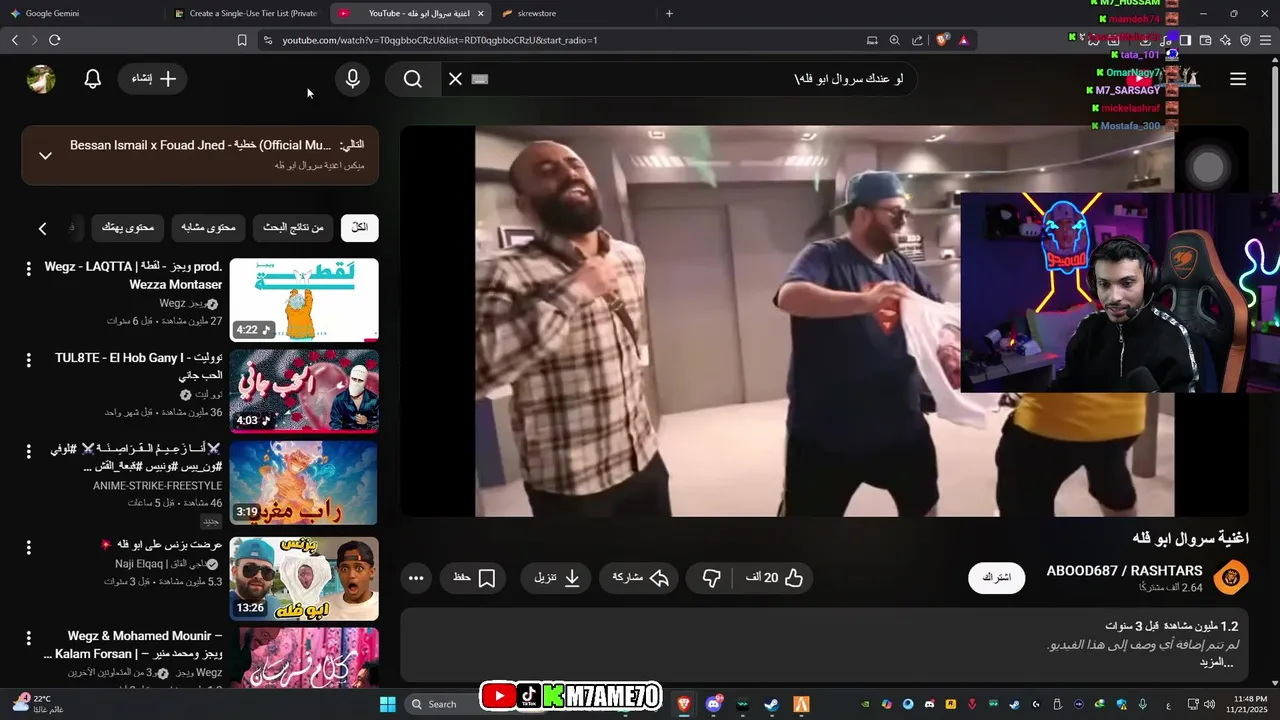Image resolution: width=1280 pixels, height=720 pixels.
Task: Show more filter chips with arrow
Action: click(43, 228)
